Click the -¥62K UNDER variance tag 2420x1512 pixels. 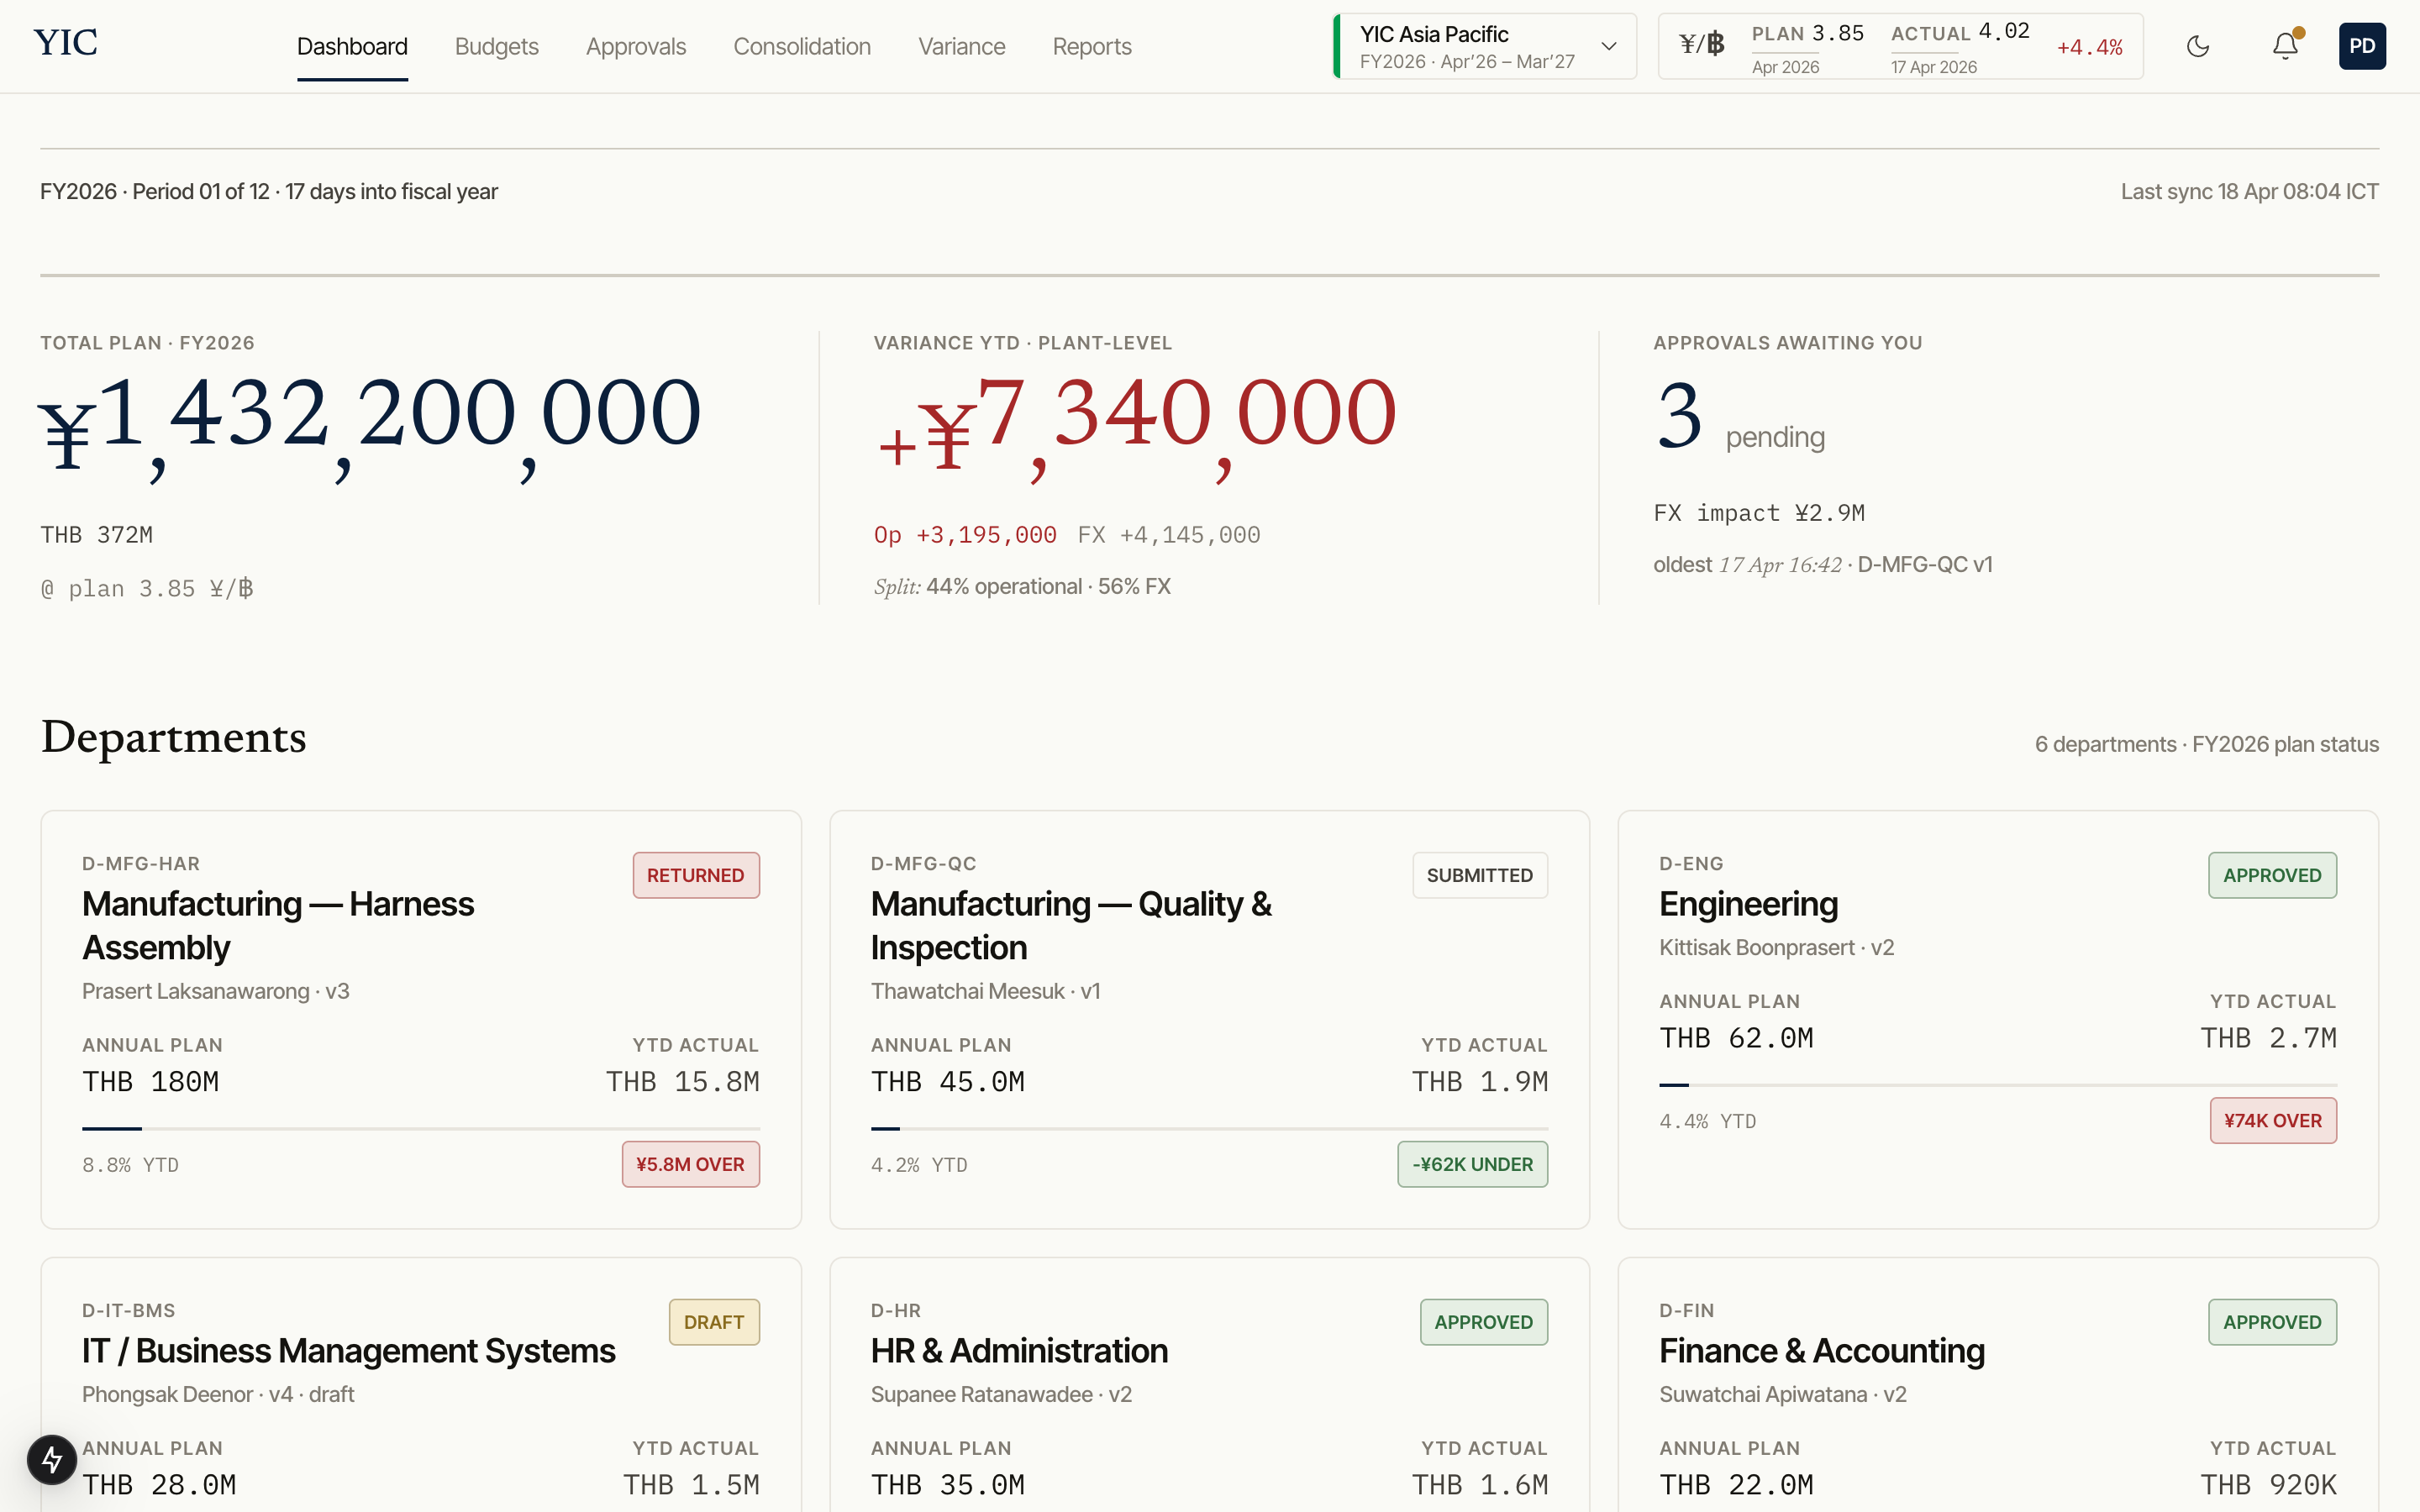tap(1472, 1164)
